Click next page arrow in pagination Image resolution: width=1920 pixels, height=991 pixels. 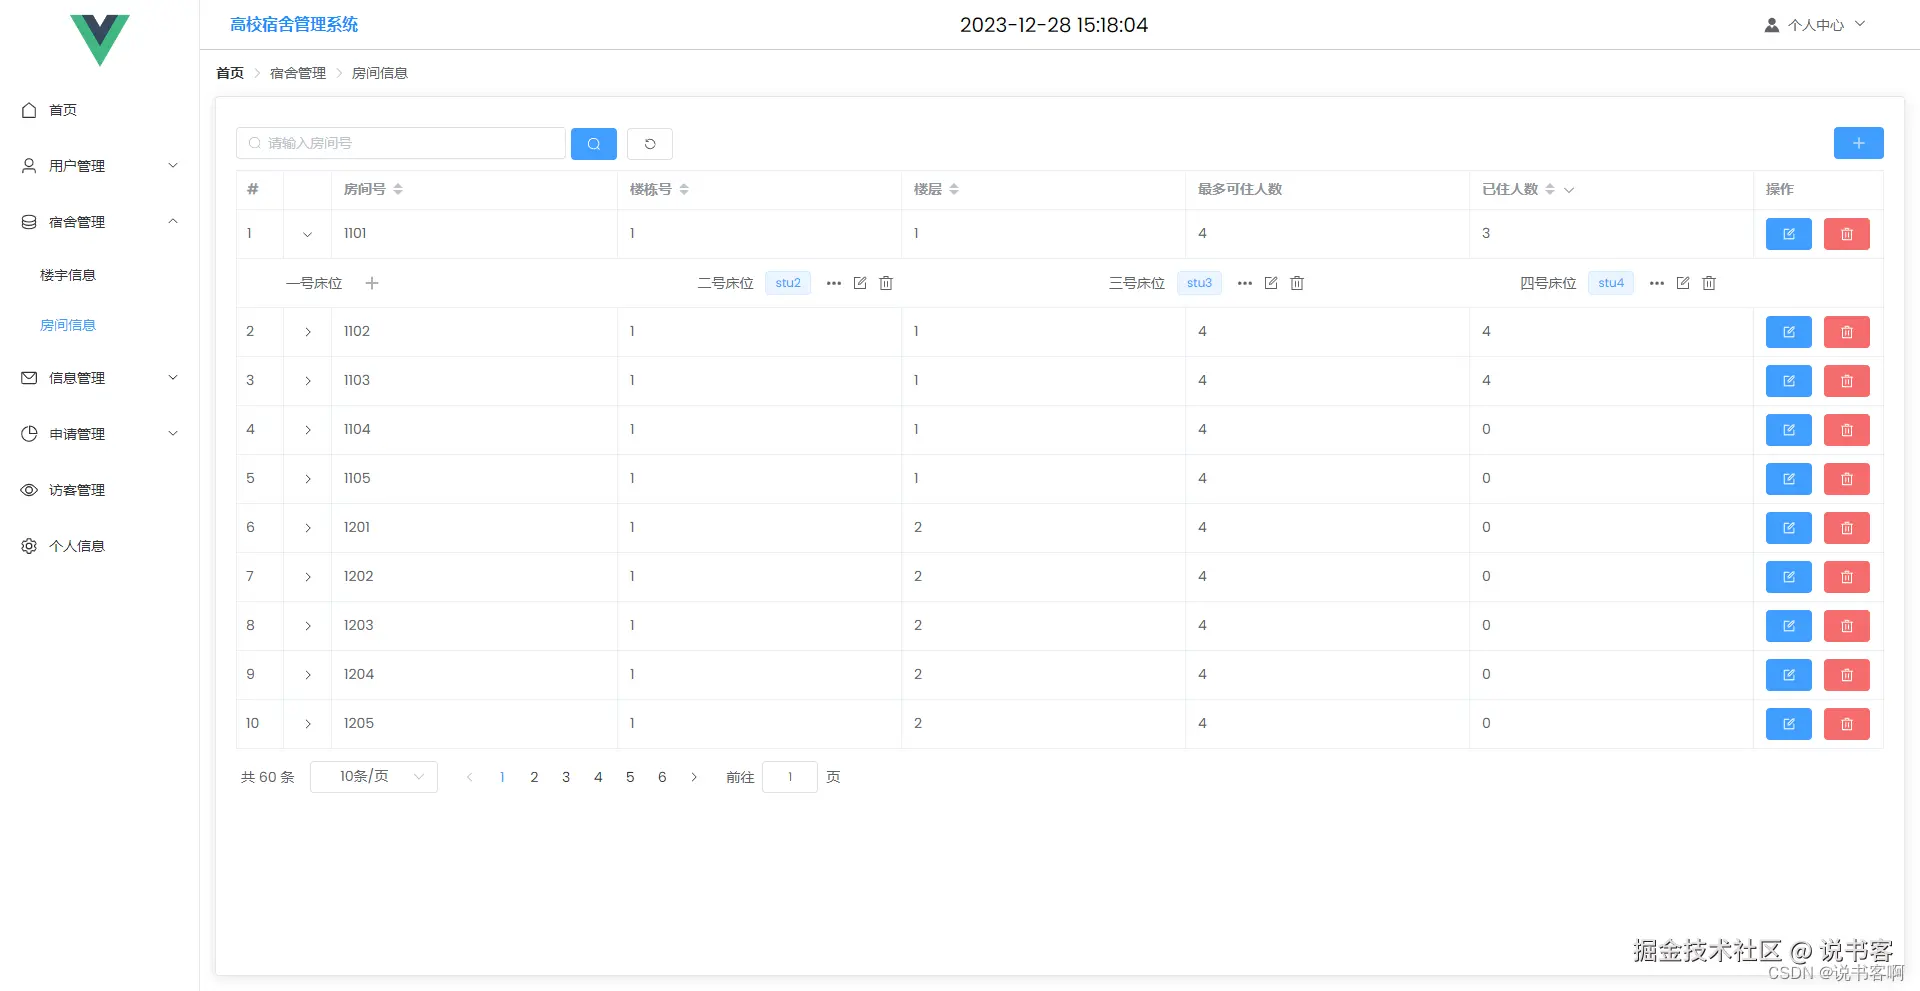point(694,777)
